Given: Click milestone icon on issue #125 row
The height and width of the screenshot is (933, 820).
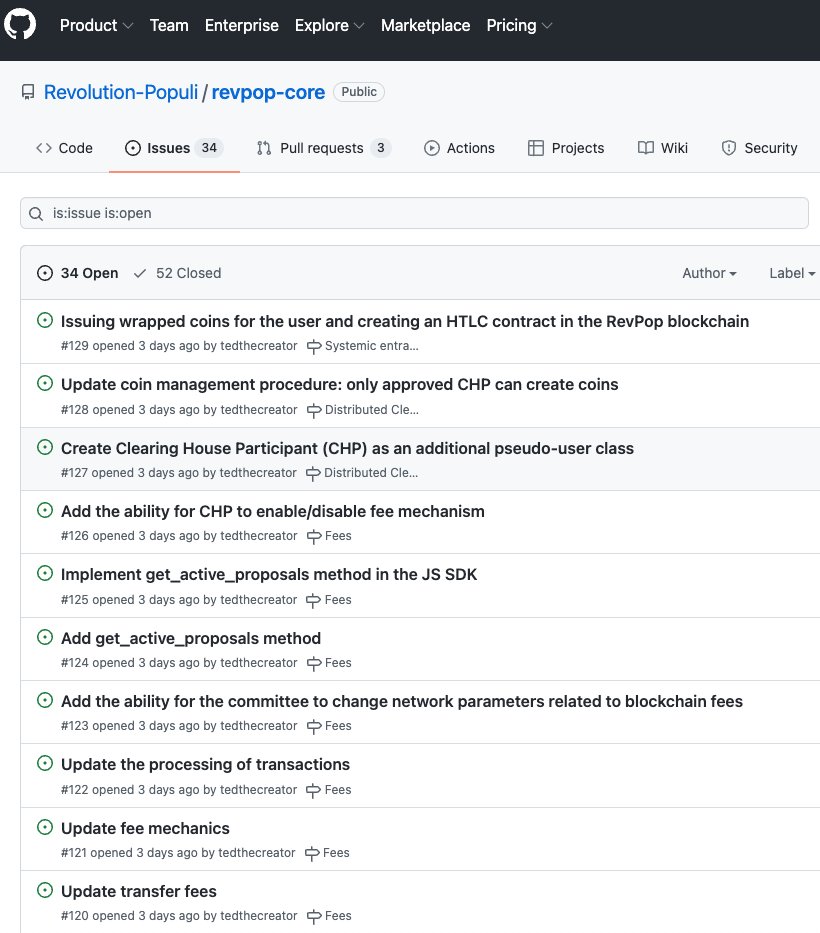Looking at the screenshot, I should (x=314, y=600).
